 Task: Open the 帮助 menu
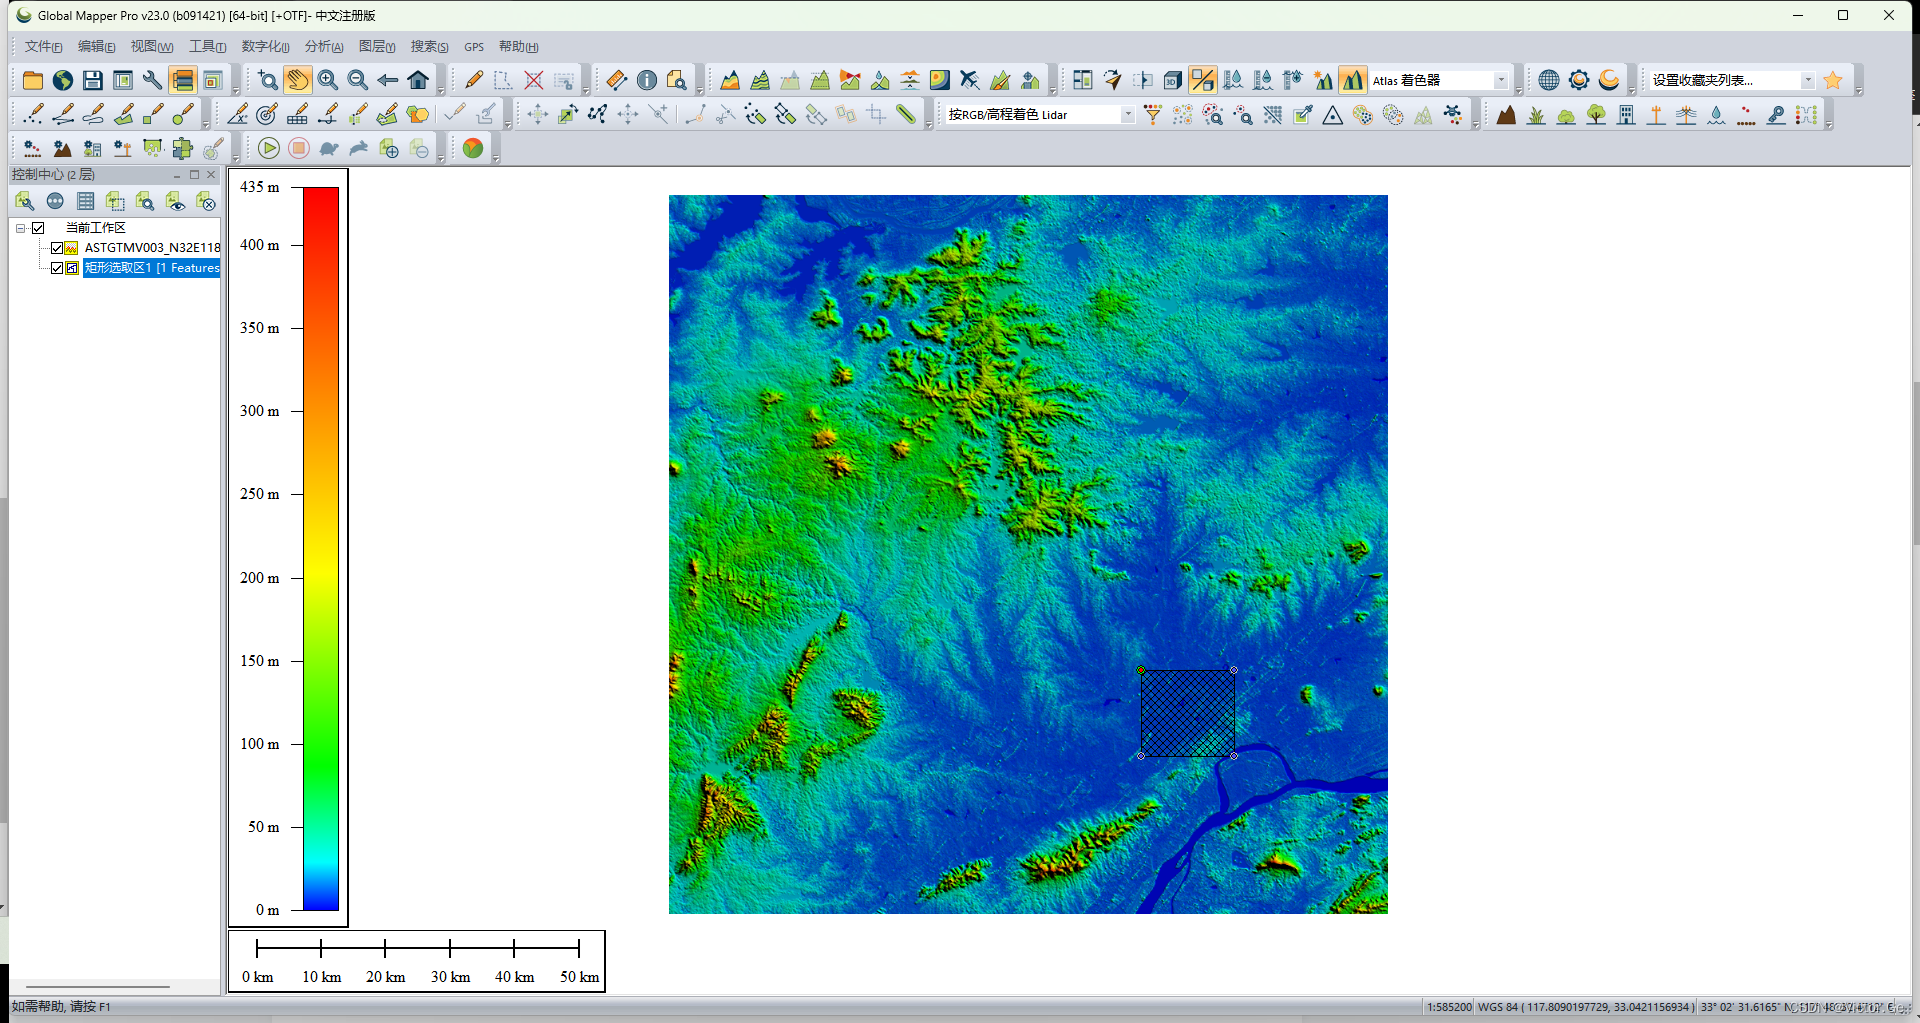pyautogui.click(x=518, y=47)
